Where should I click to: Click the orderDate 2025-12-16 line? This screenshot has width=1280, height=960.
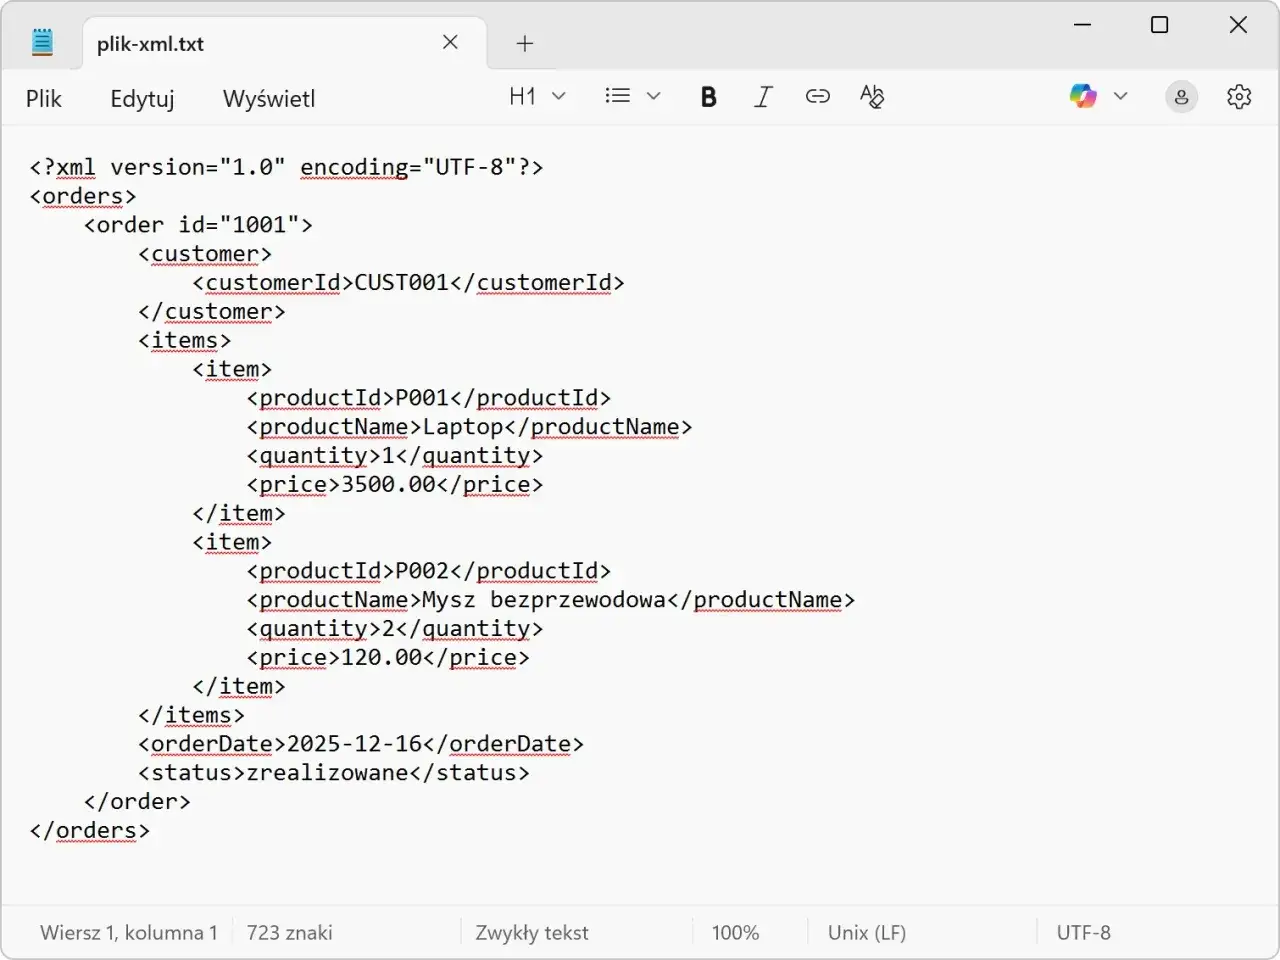(x=361, y=744)
